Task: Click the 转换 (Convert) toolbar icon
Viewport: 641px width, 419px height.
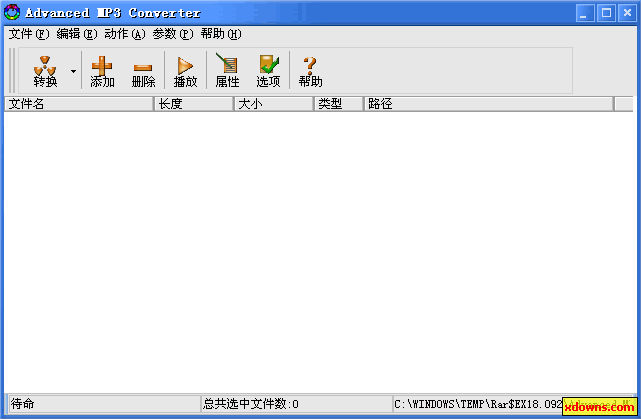Action: (45, 71)
